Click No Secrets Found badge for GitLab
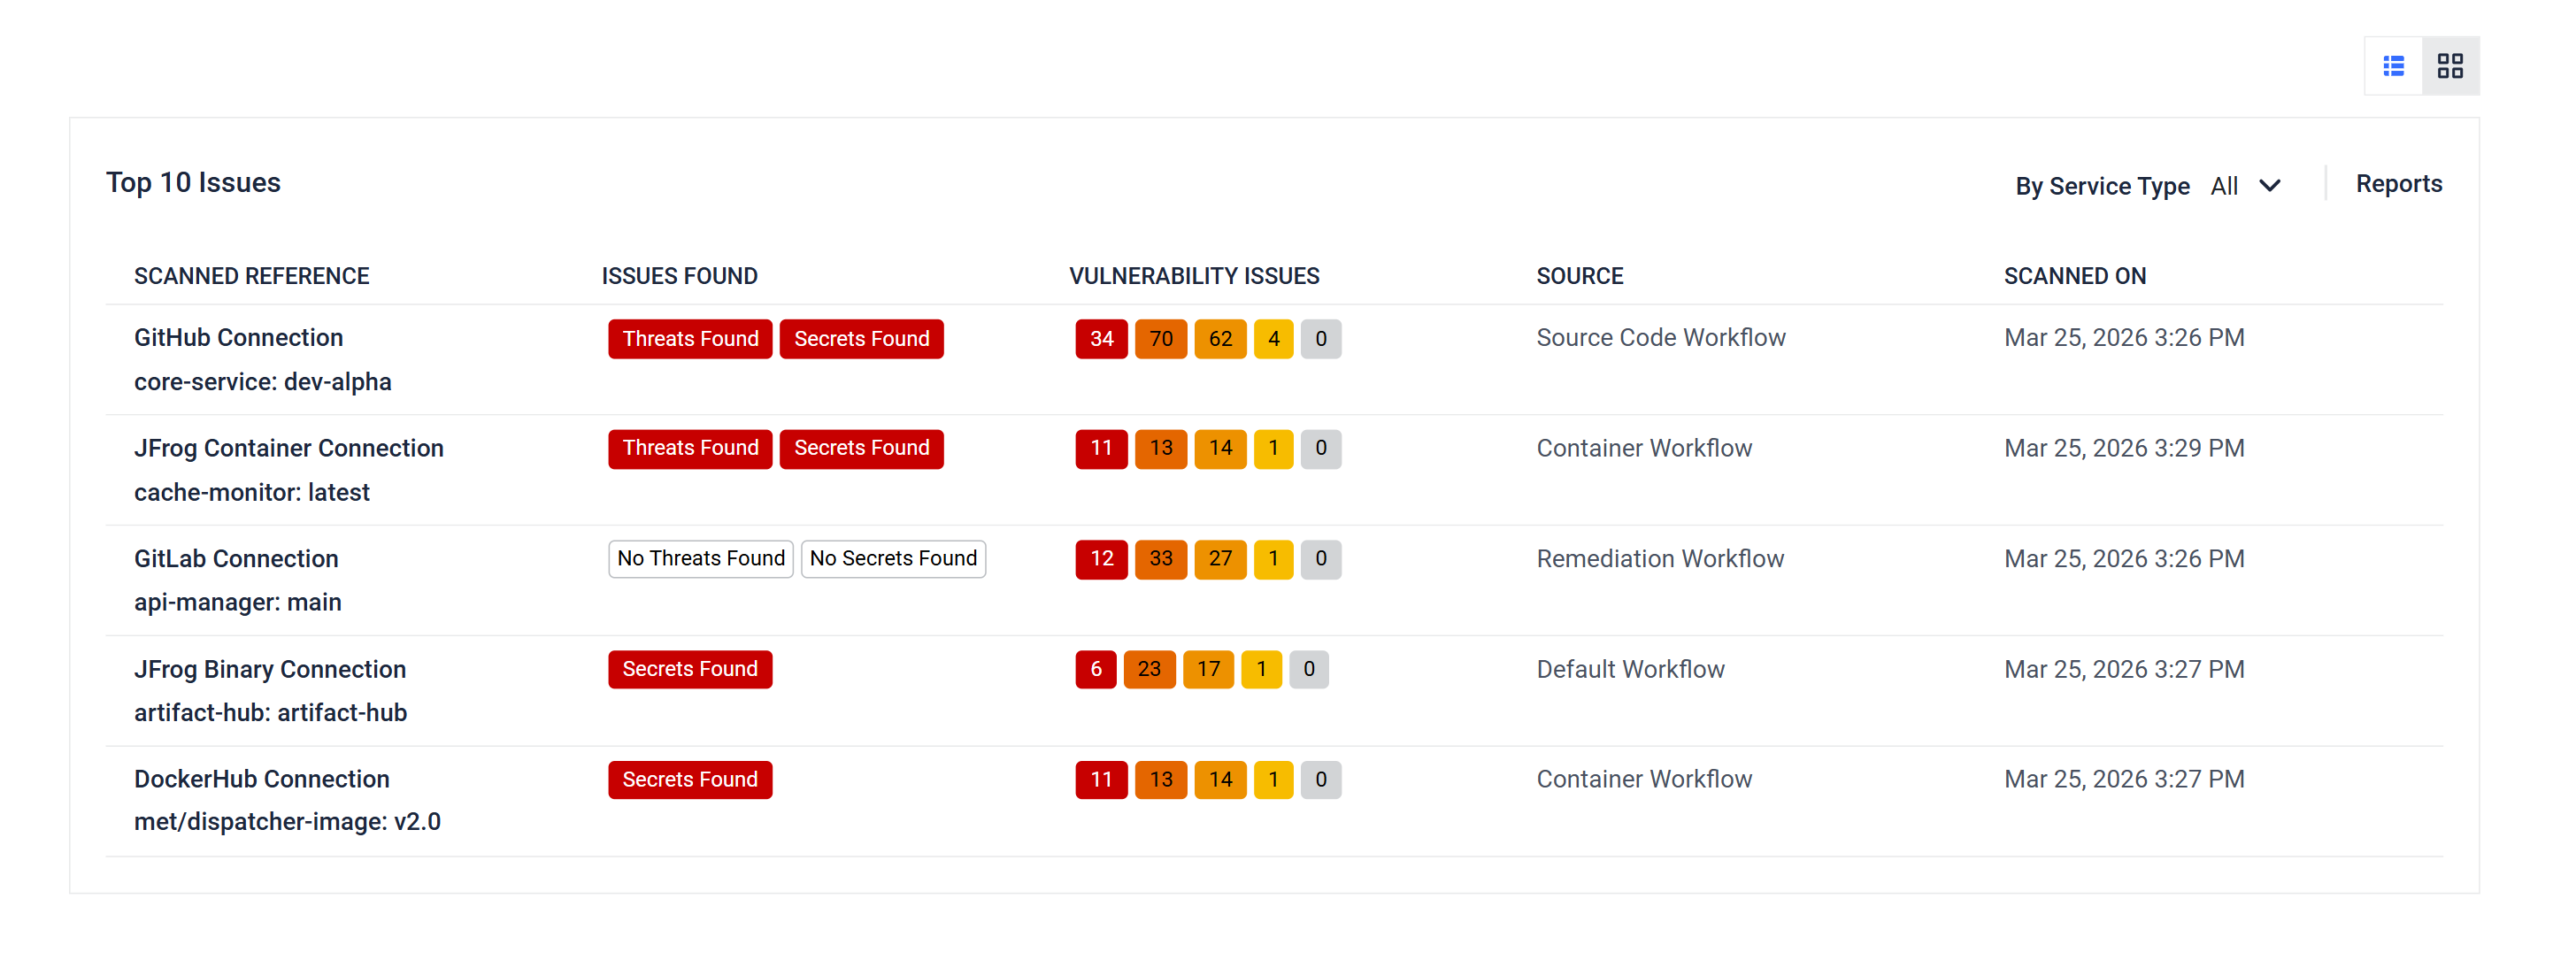2576x968 pixels. pyautogui.click(x=893, y=559)
